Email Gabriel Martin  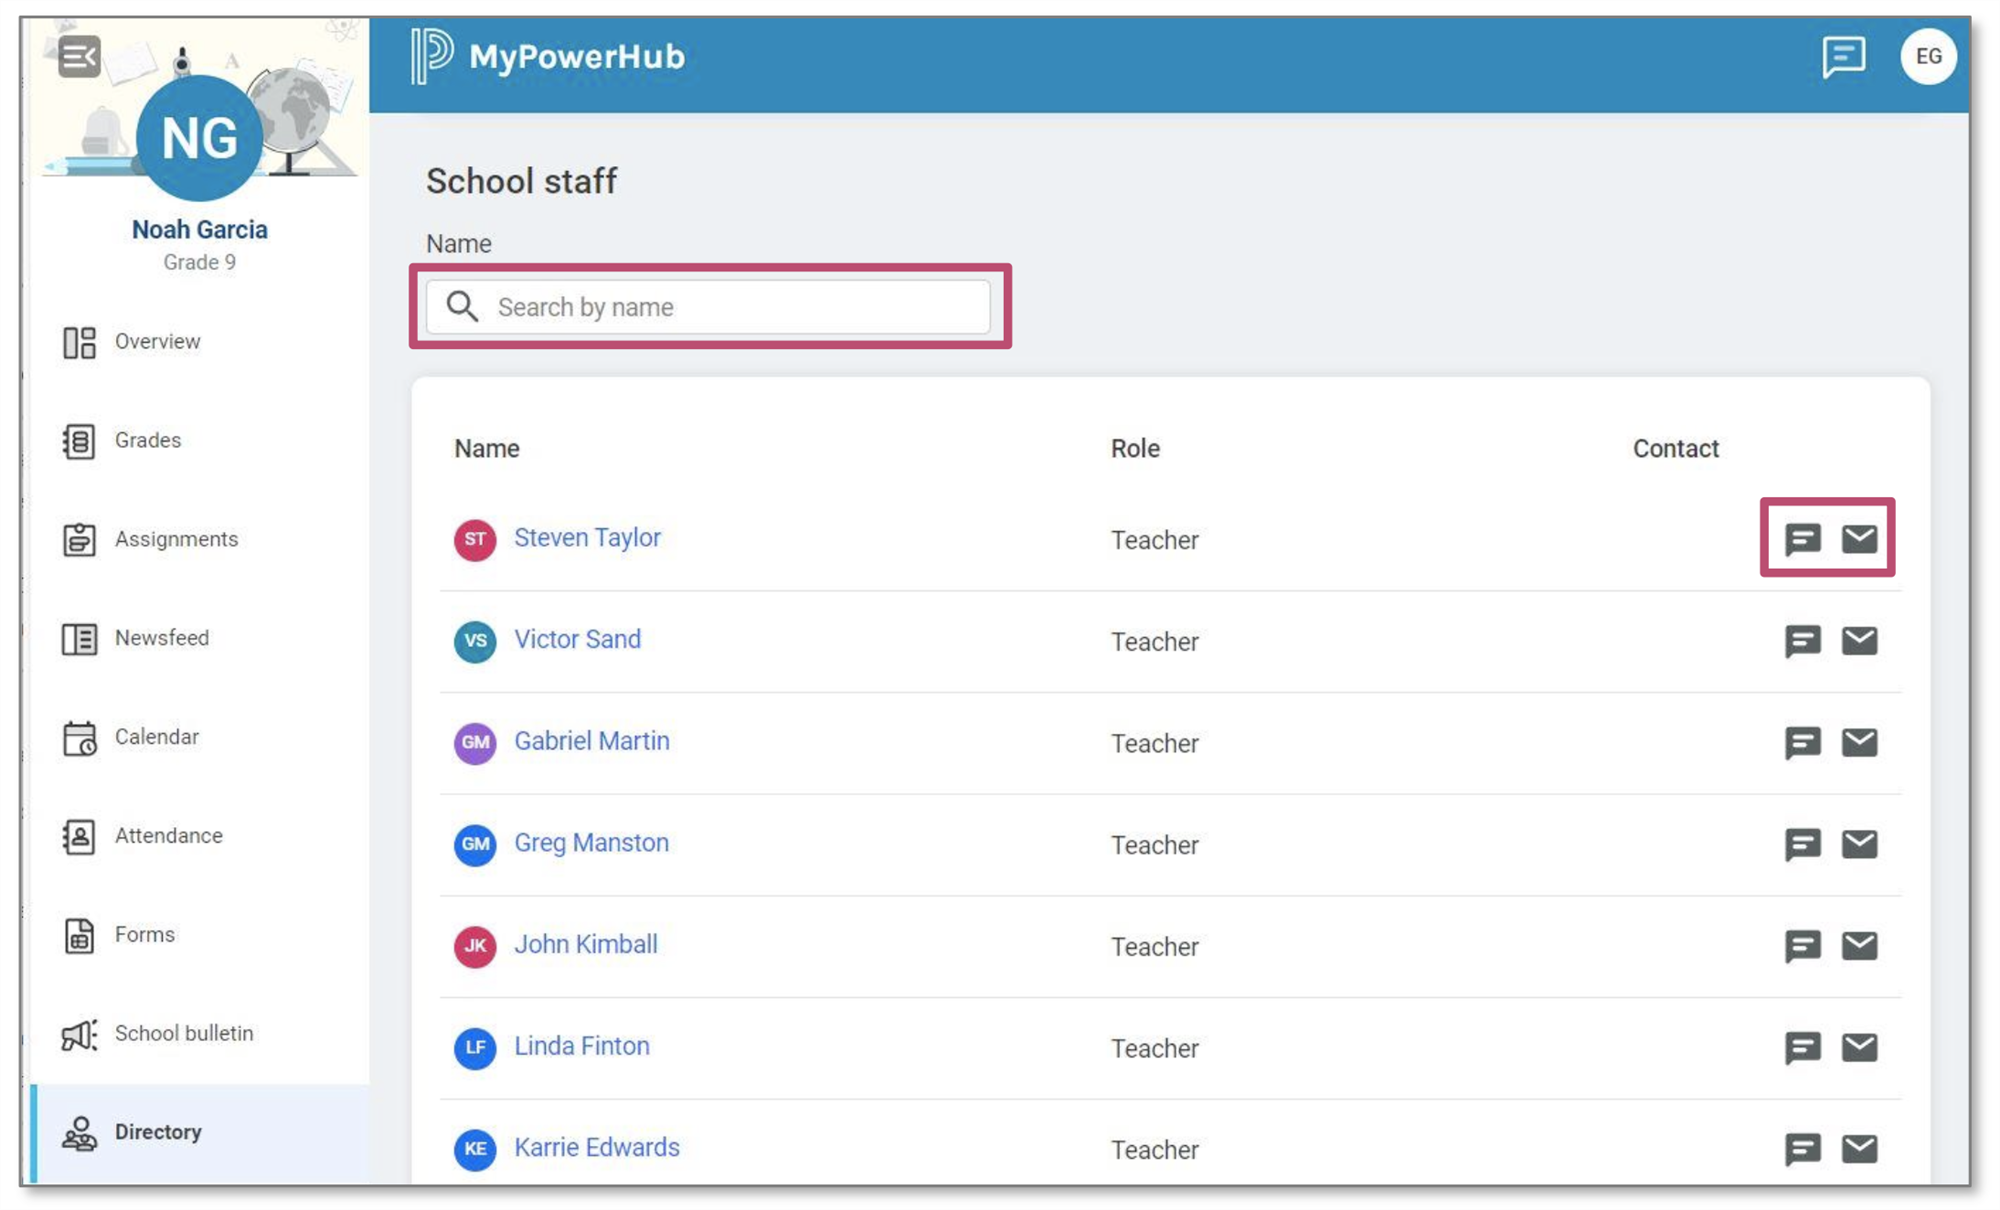tap(1859, 742)
